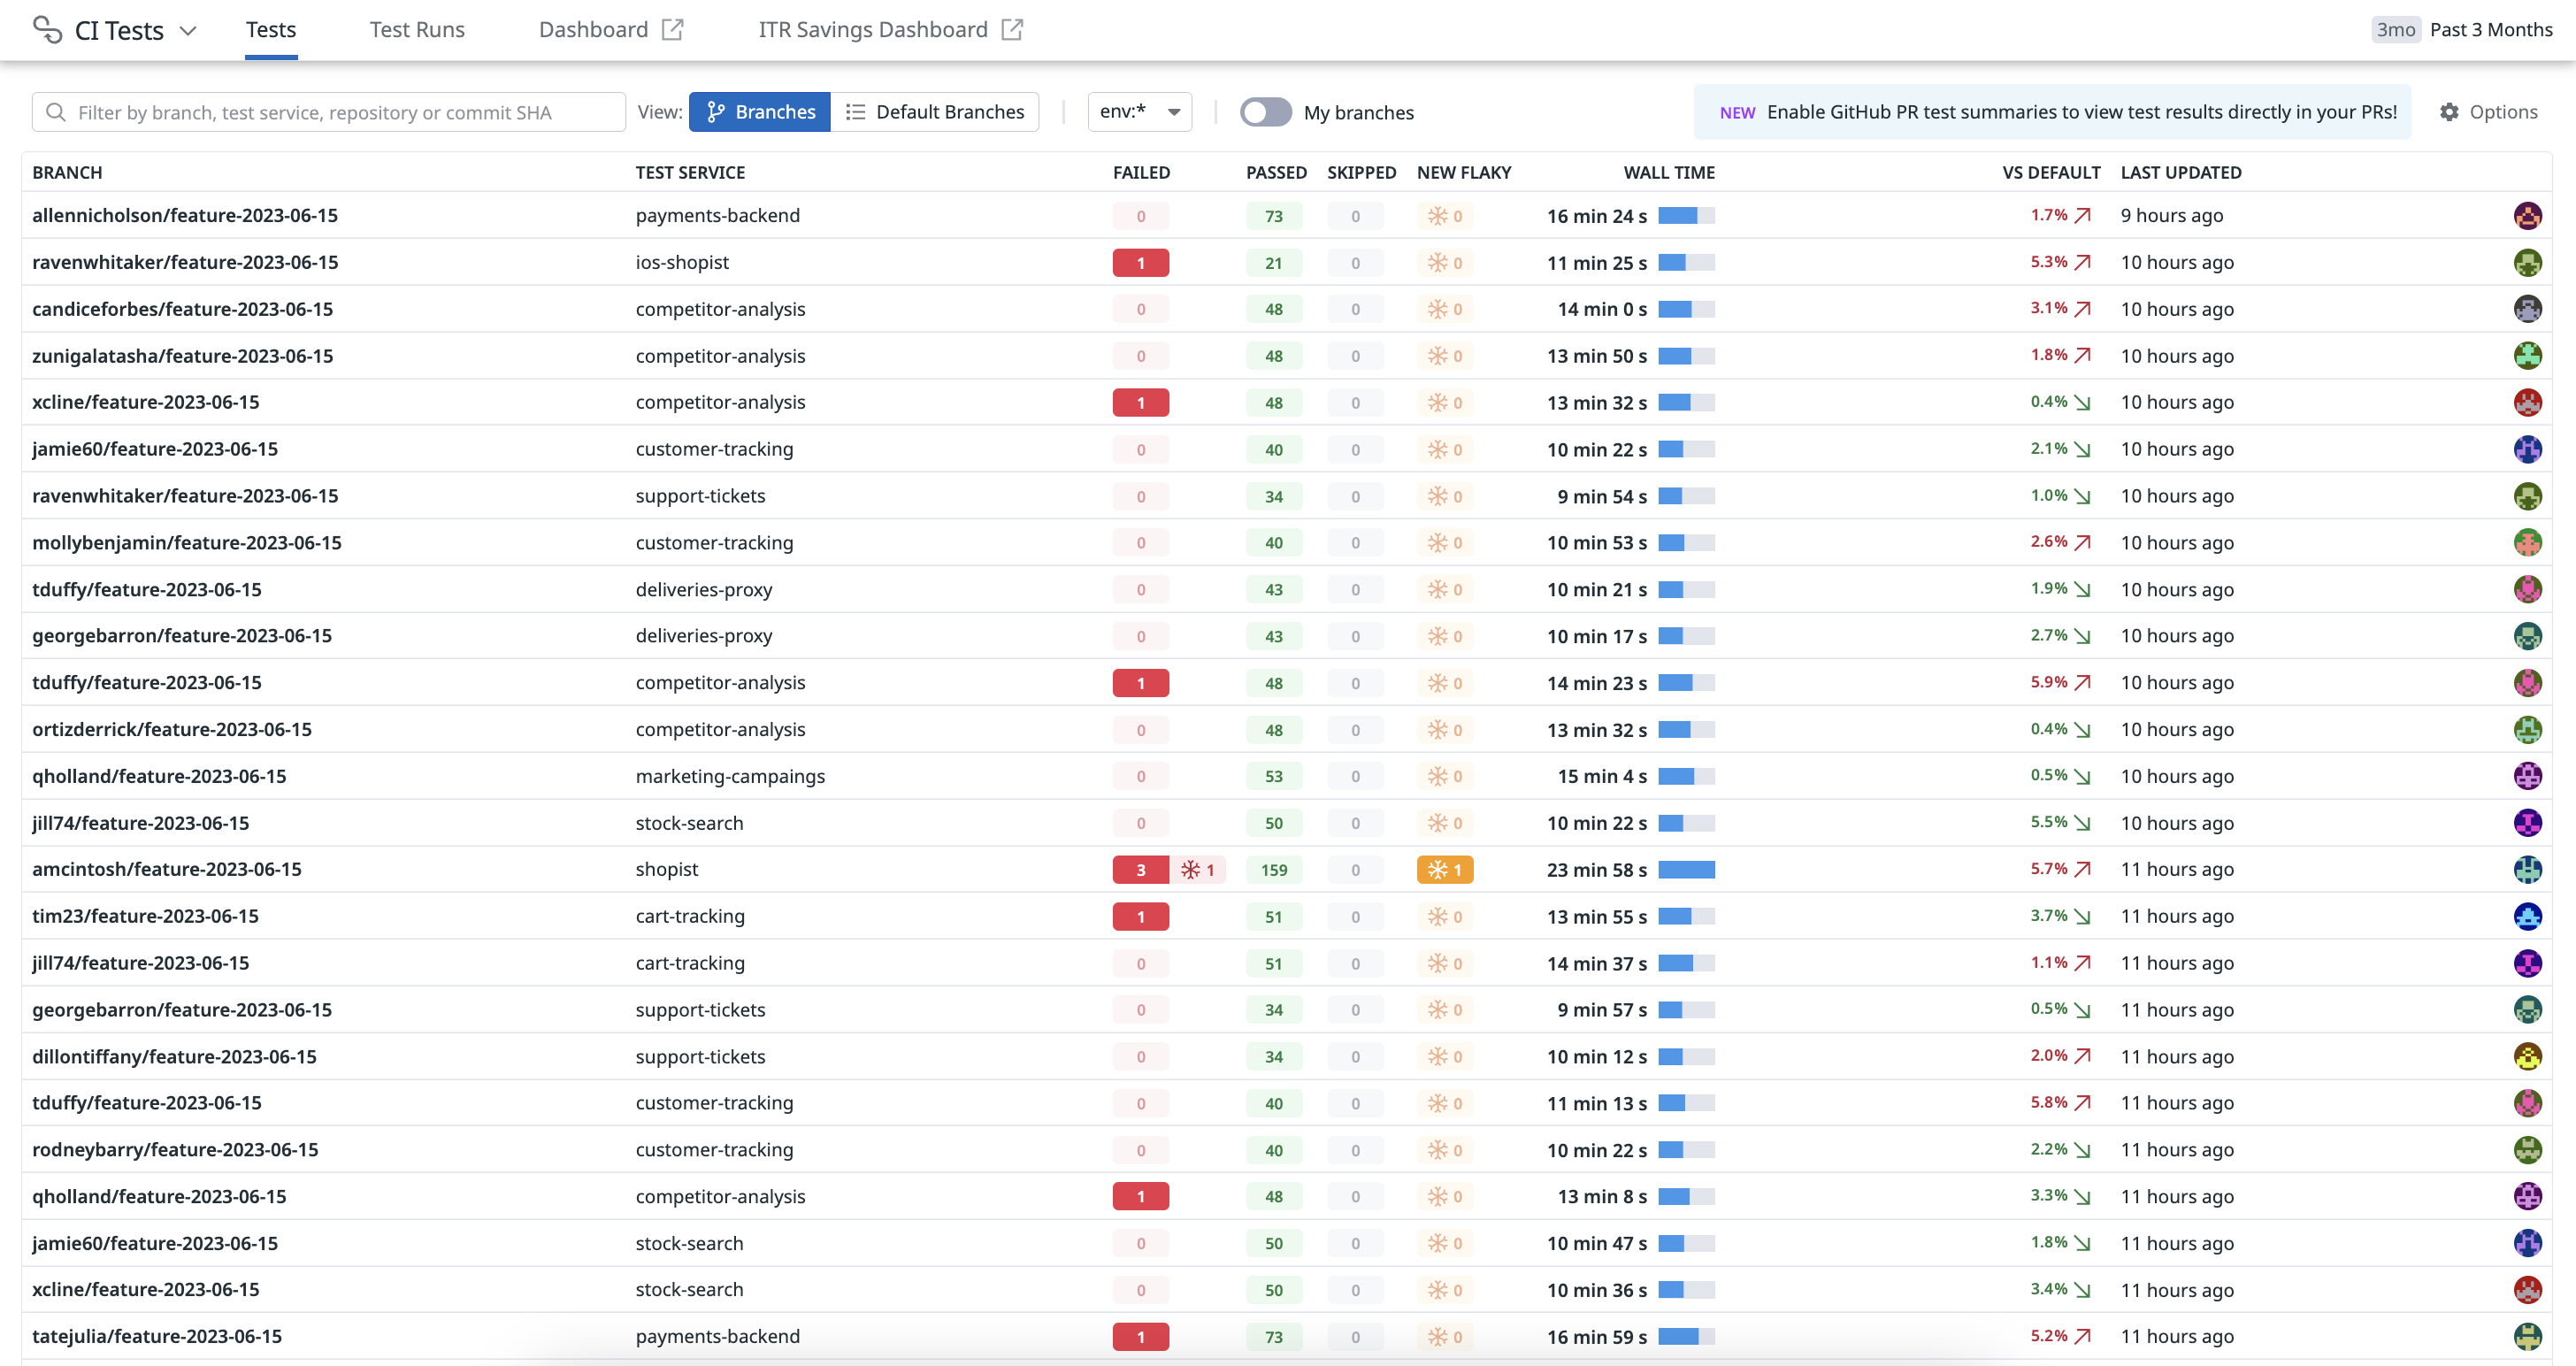Image resolution: width=2576 pixels, height=1366 pixels.
Task: Click wall time bar for amcintosh row
Action: point(1686,870)
